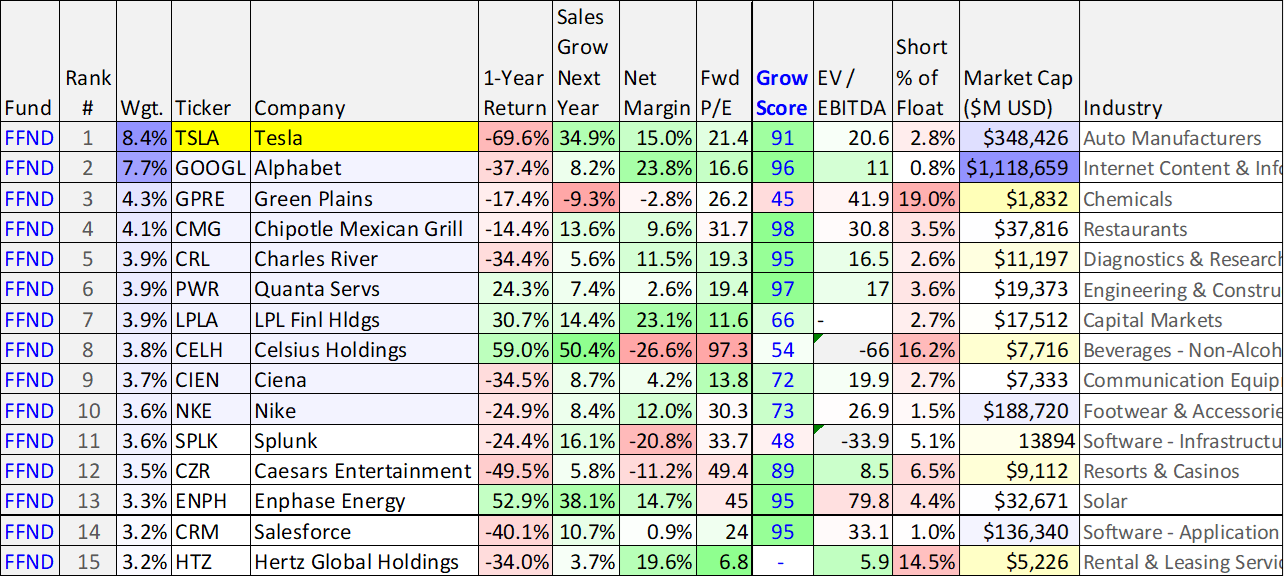
Task: Select the Chemicals industry cell
Action: 1181,199
